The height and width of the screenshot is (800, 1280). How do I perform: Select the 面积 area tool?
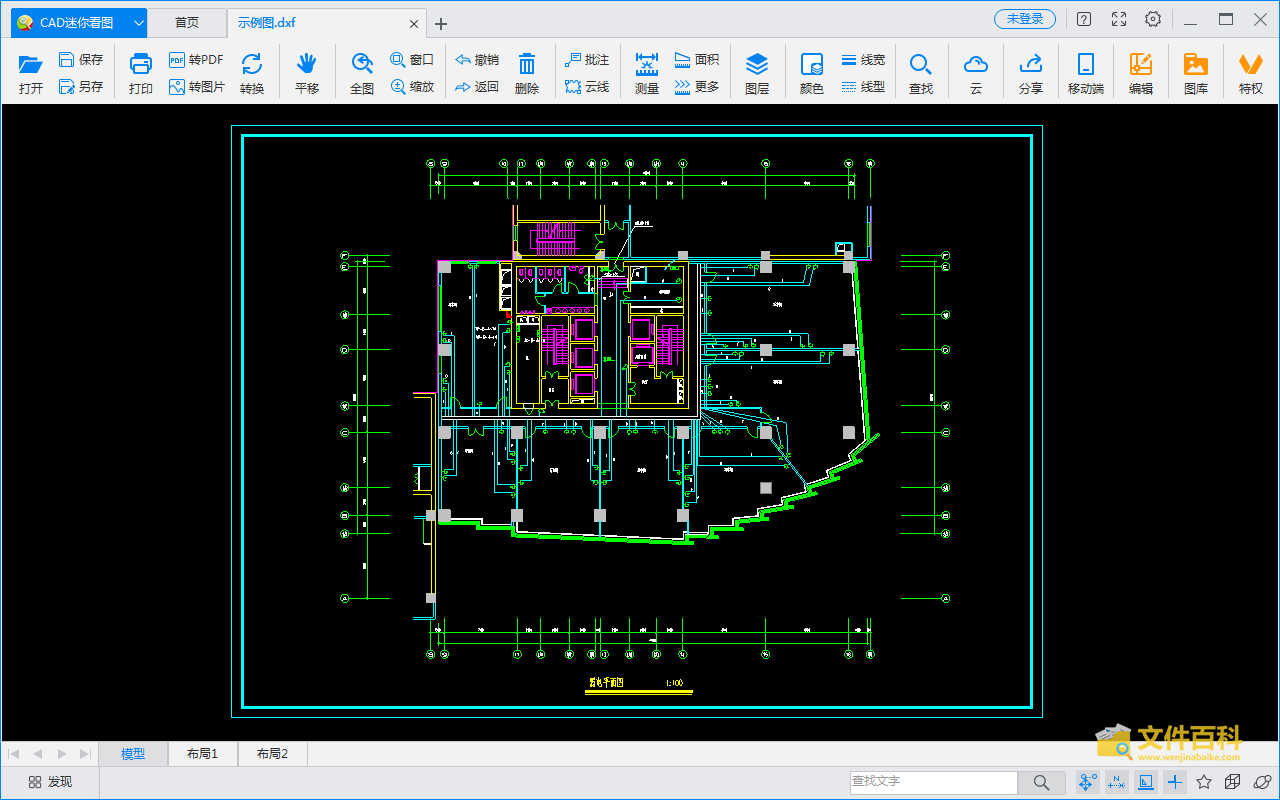697,60
